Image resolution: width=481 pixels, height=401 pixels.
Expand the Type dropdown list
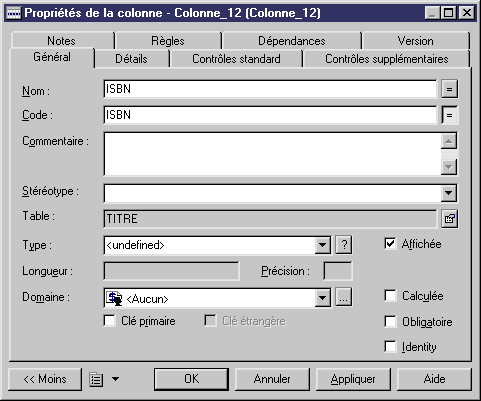tap(322, 245)
